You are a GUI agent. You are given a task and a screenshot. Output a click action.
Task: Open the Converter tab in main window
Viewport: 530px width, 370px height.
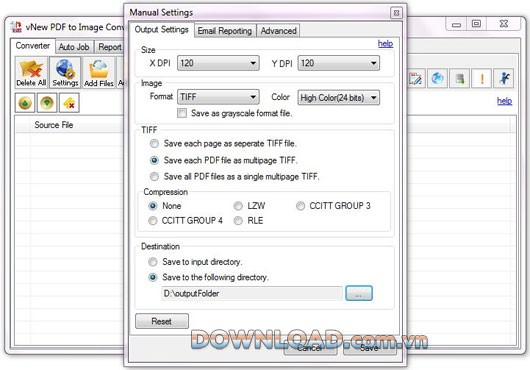point(33,46)
